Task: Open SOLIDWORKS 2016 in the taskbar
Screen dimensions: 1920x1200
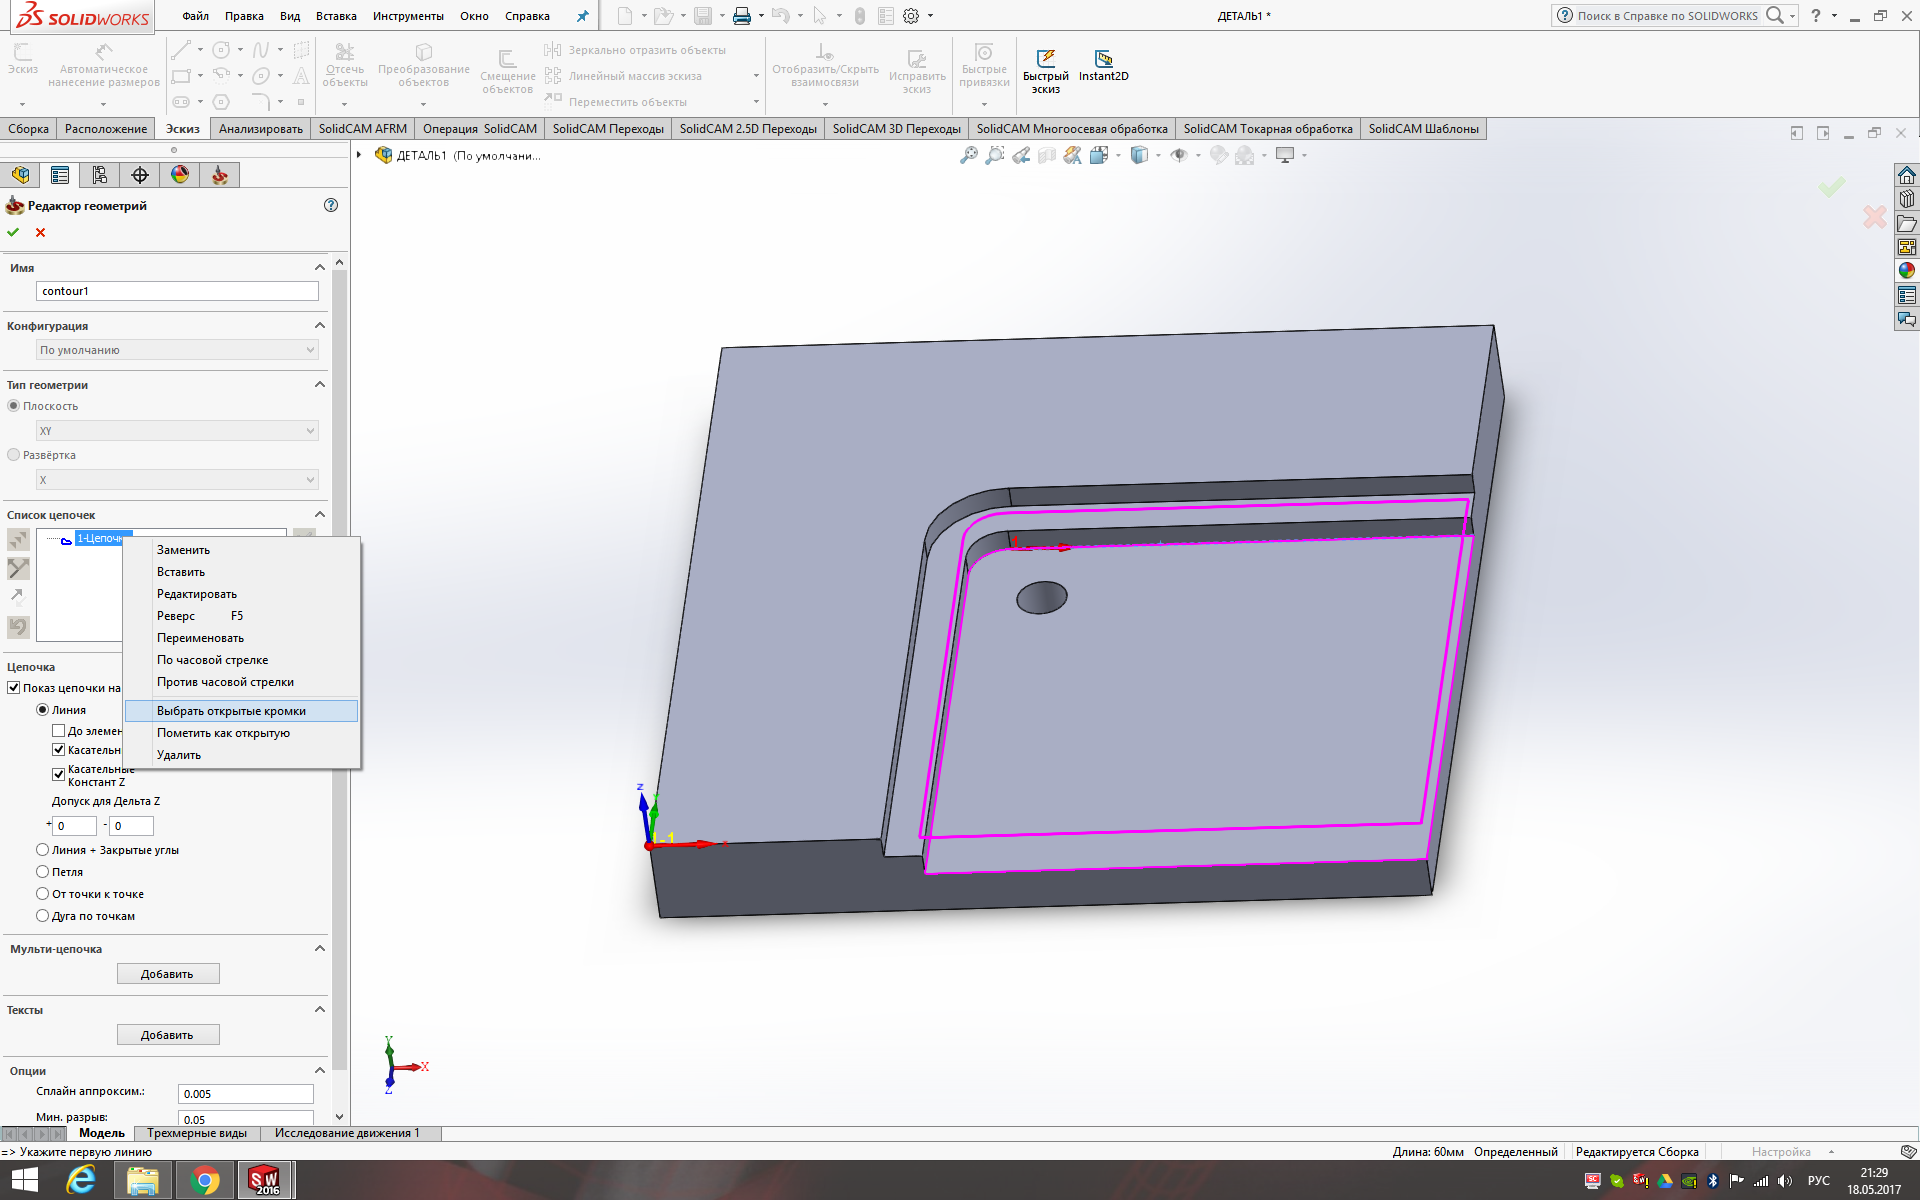Action: (x=264, y=1180)
